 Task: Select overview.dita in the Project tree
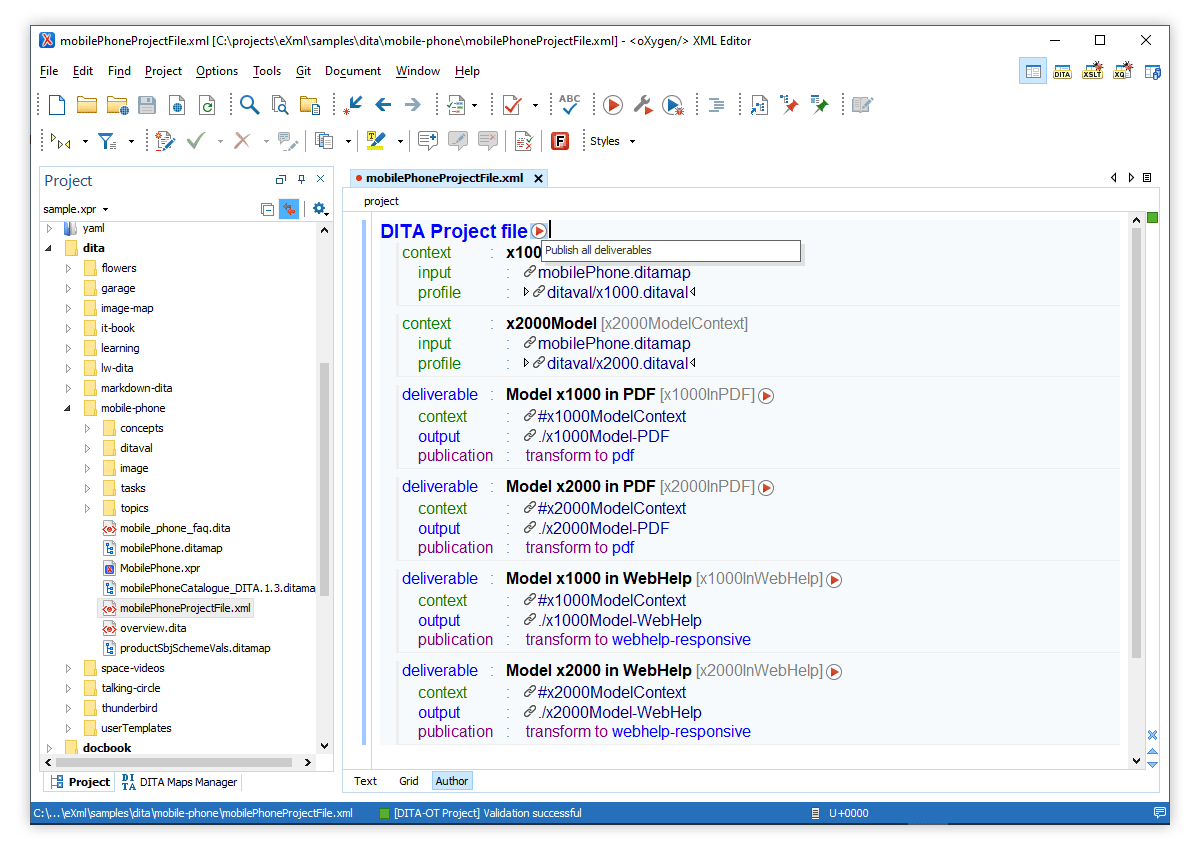pyautogui.click(x=153, y=628)
